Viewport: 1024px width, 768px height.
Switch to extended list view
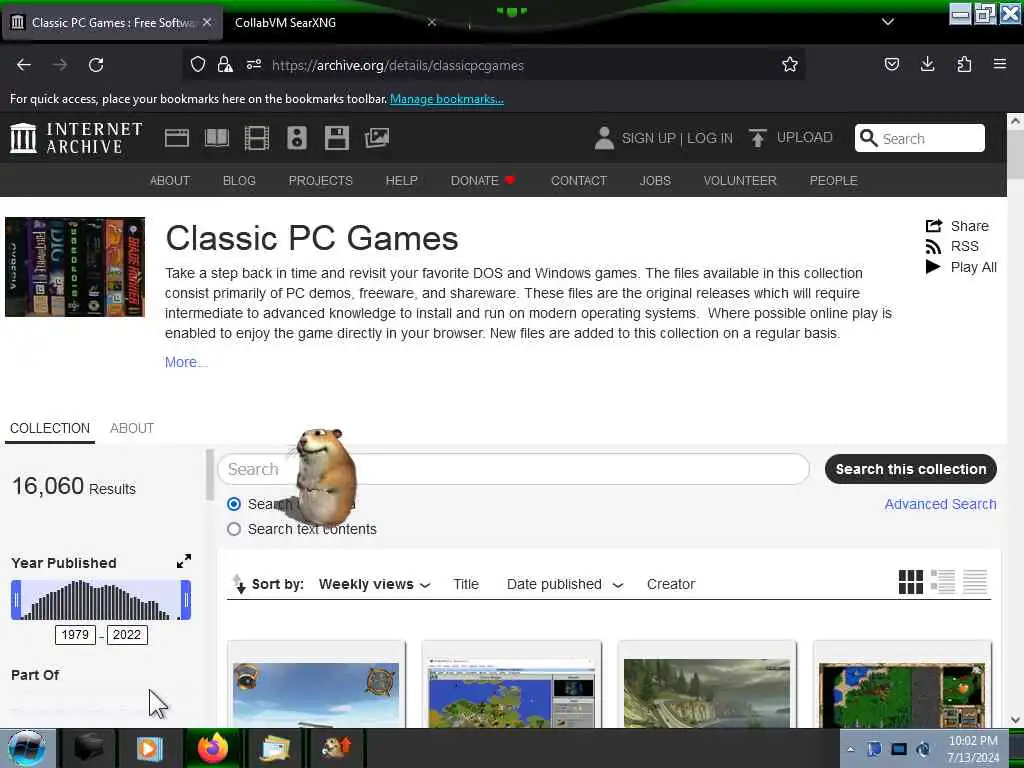943,581
